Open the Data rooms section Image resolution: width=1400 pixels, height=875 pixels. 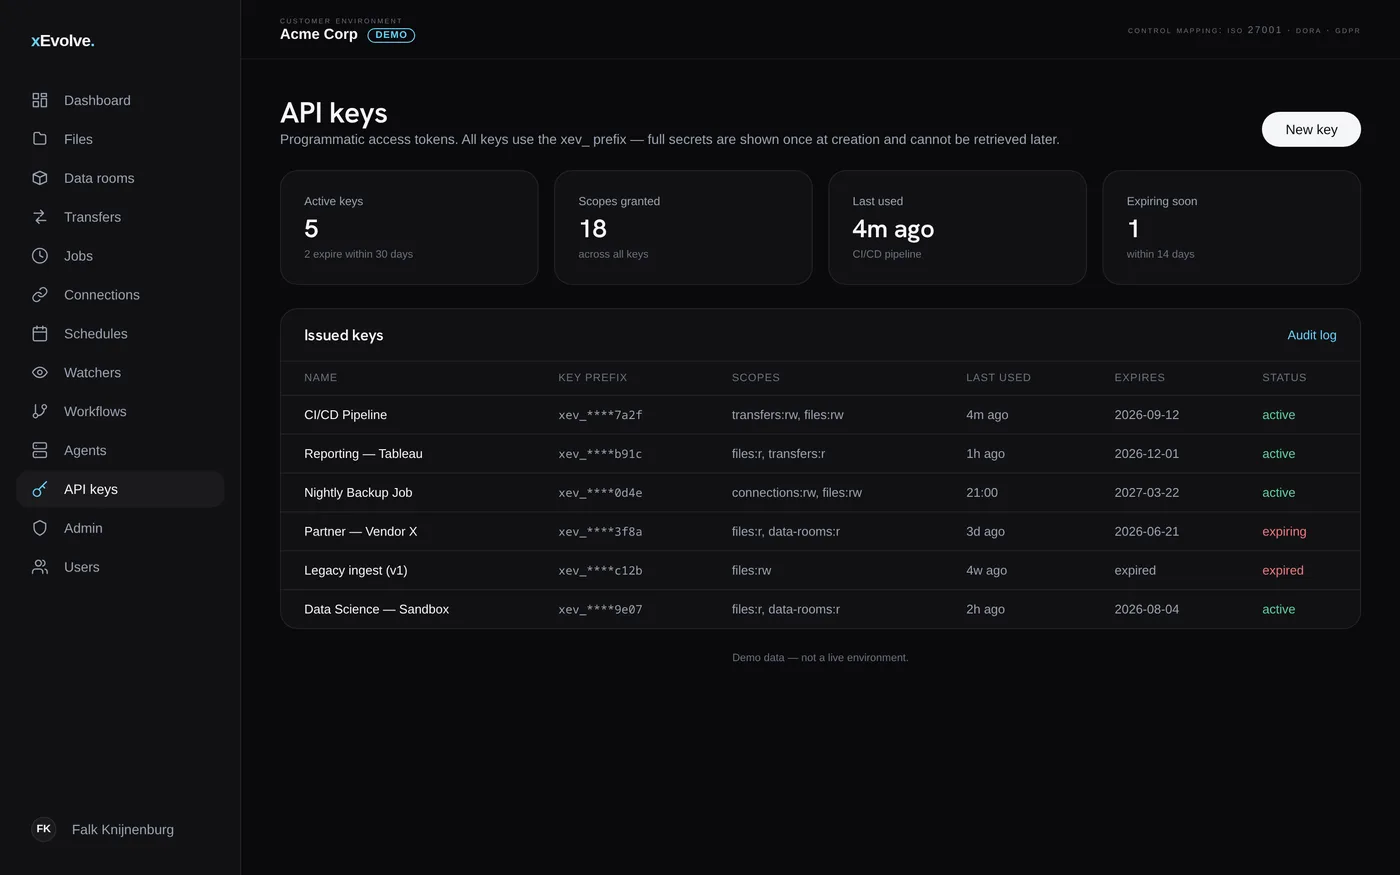120,178
